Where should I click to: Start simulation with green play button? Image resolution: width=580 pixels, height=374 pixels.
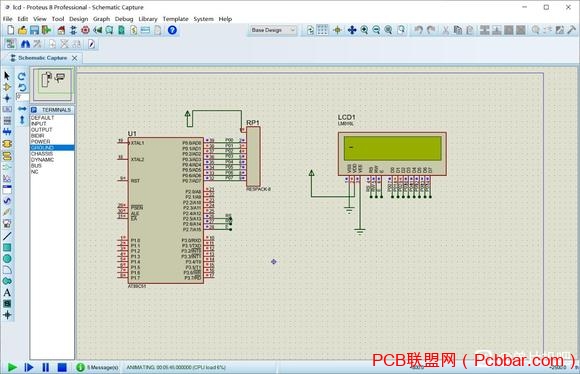12,367
